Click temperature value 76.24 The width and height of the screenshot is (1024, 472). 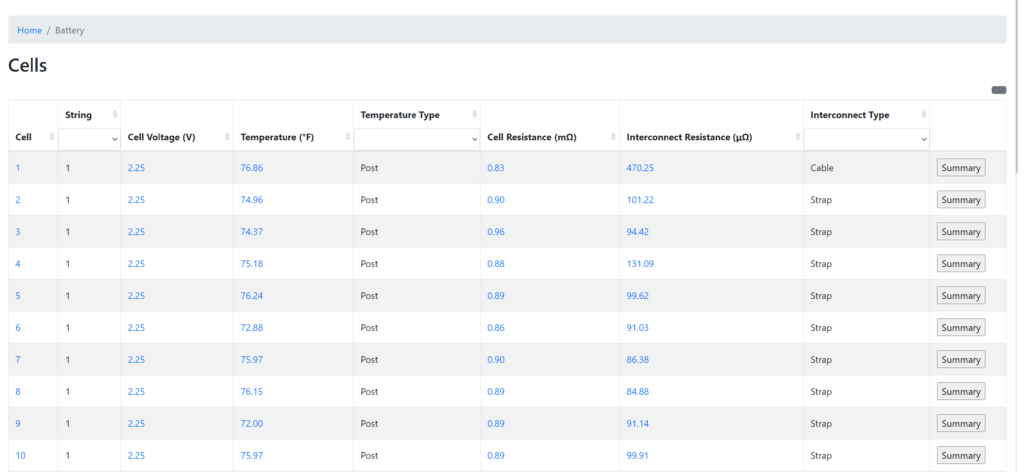point(251,296)
